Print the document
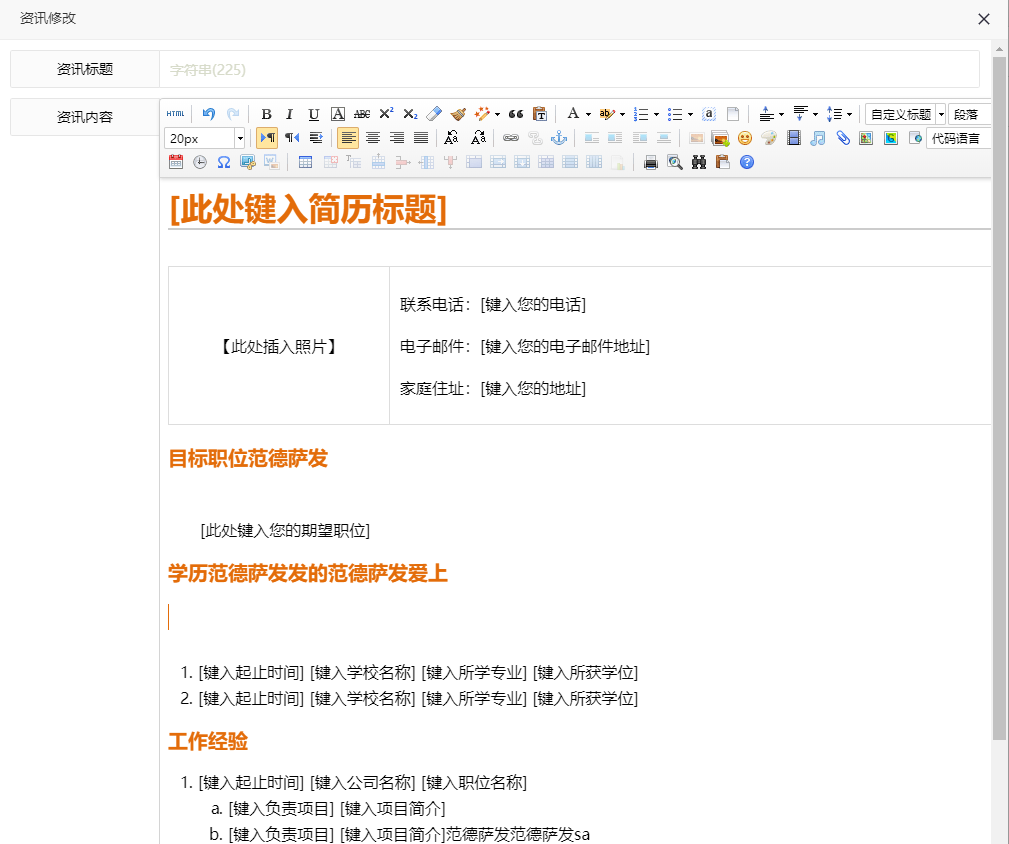Viewport: 1009px width, 844px height. [651, 162]
